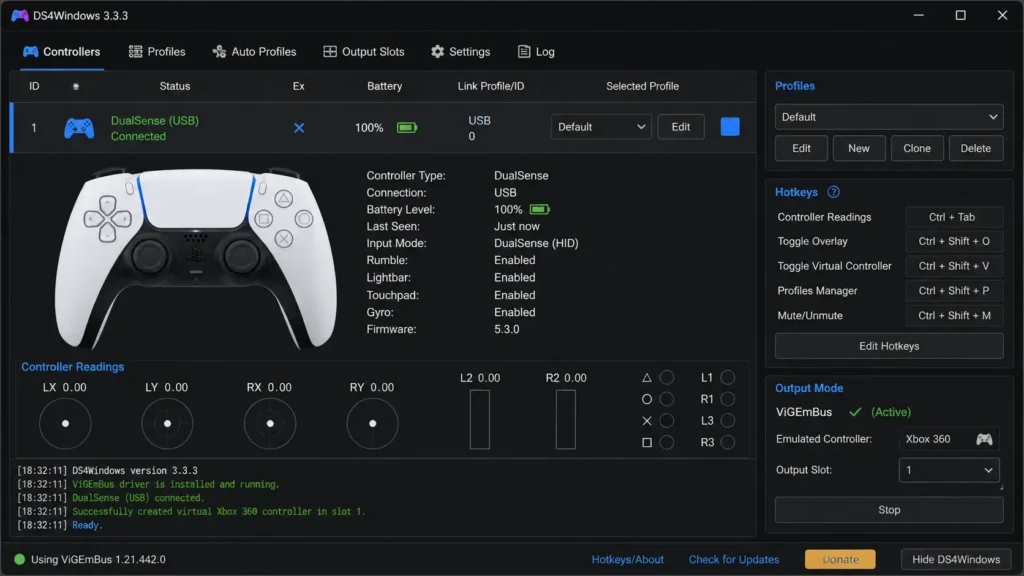Click the Status column header
Image resolution: width=1024 pixels, height=576 pixels.
[174, 86]
